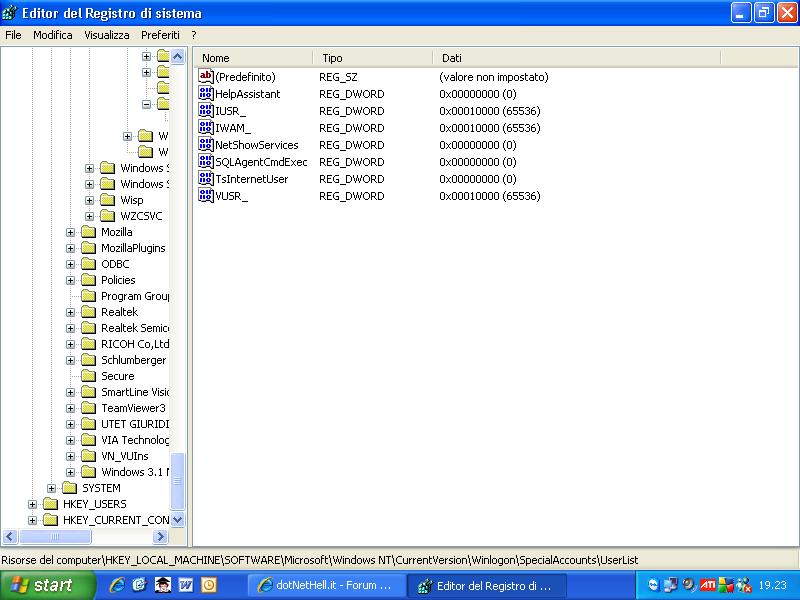Click the tree horizontal scroll left arrow
Viewport: 800px width, 600px height.
pyautogui.click(x=10, y=536)
